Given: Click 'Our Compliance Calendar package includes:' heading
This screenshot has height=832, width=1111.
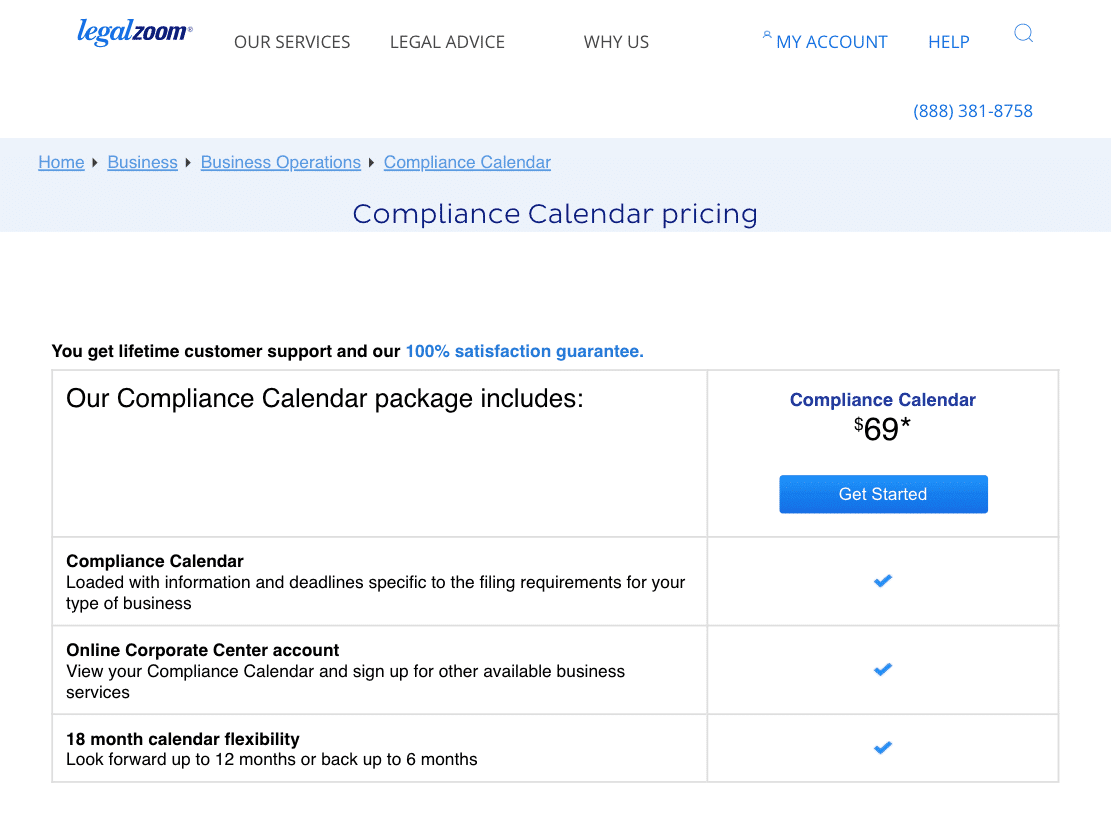Looking at the screenshot, I should pyautogui.click(x=325, y=399).
